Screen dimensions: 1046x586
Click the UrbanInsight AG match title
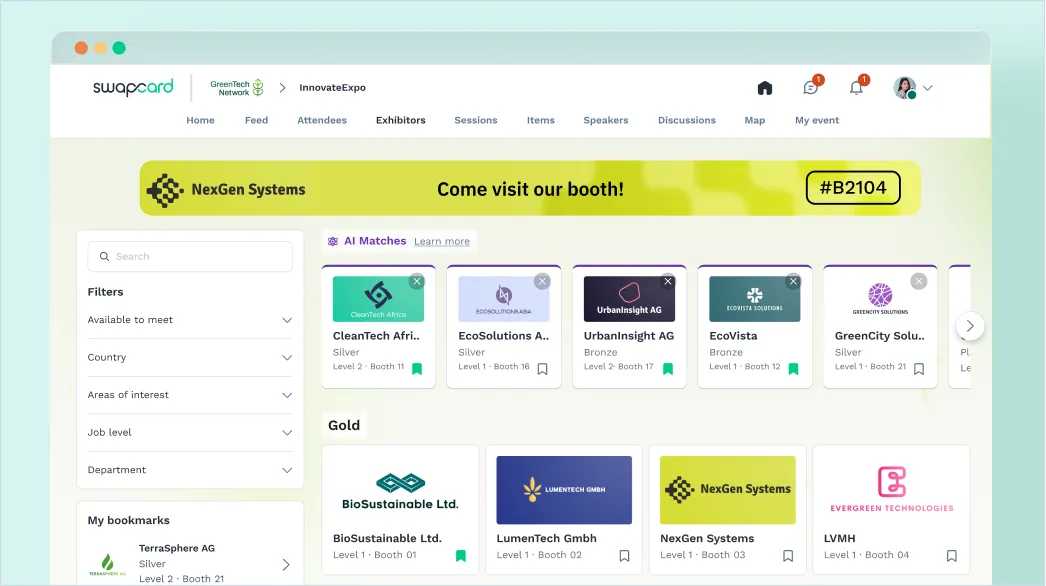628,336
